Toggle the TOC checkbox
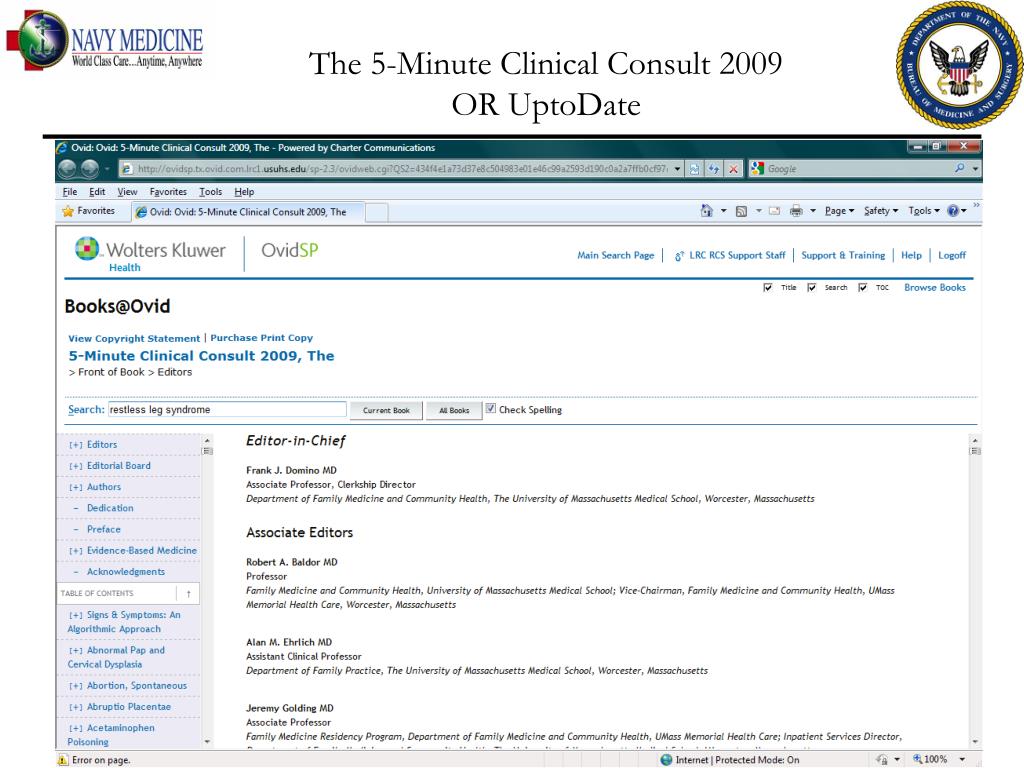Viewport: 1024px width, 768px height. (x=862, y=287)
